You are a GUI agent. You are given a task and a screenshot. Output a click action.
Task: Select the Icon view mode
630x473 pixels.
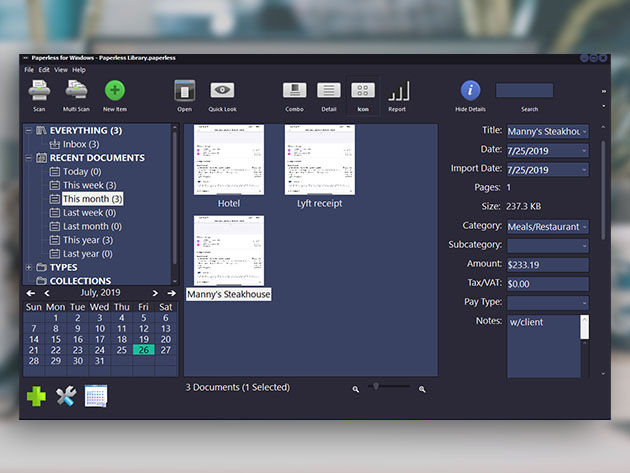(x=363, y=90)
